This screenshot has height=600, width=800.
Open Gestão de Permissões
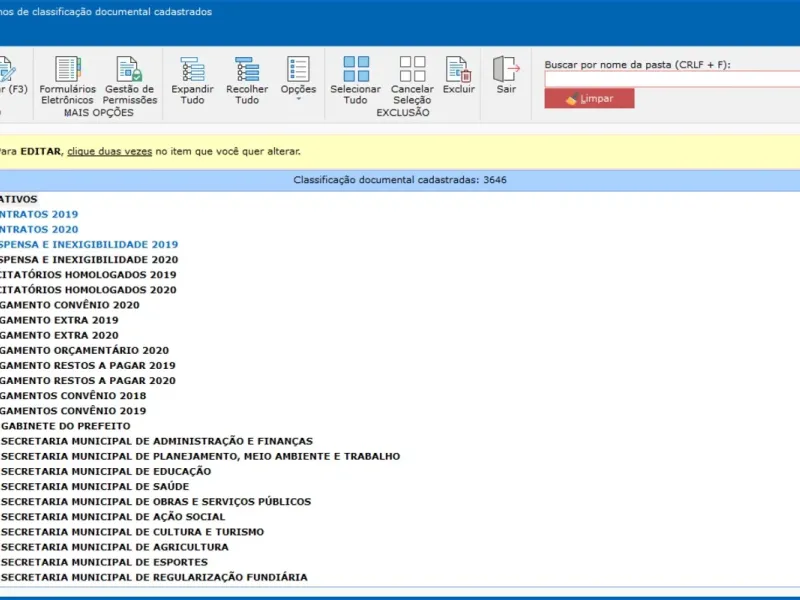[130, 80]
